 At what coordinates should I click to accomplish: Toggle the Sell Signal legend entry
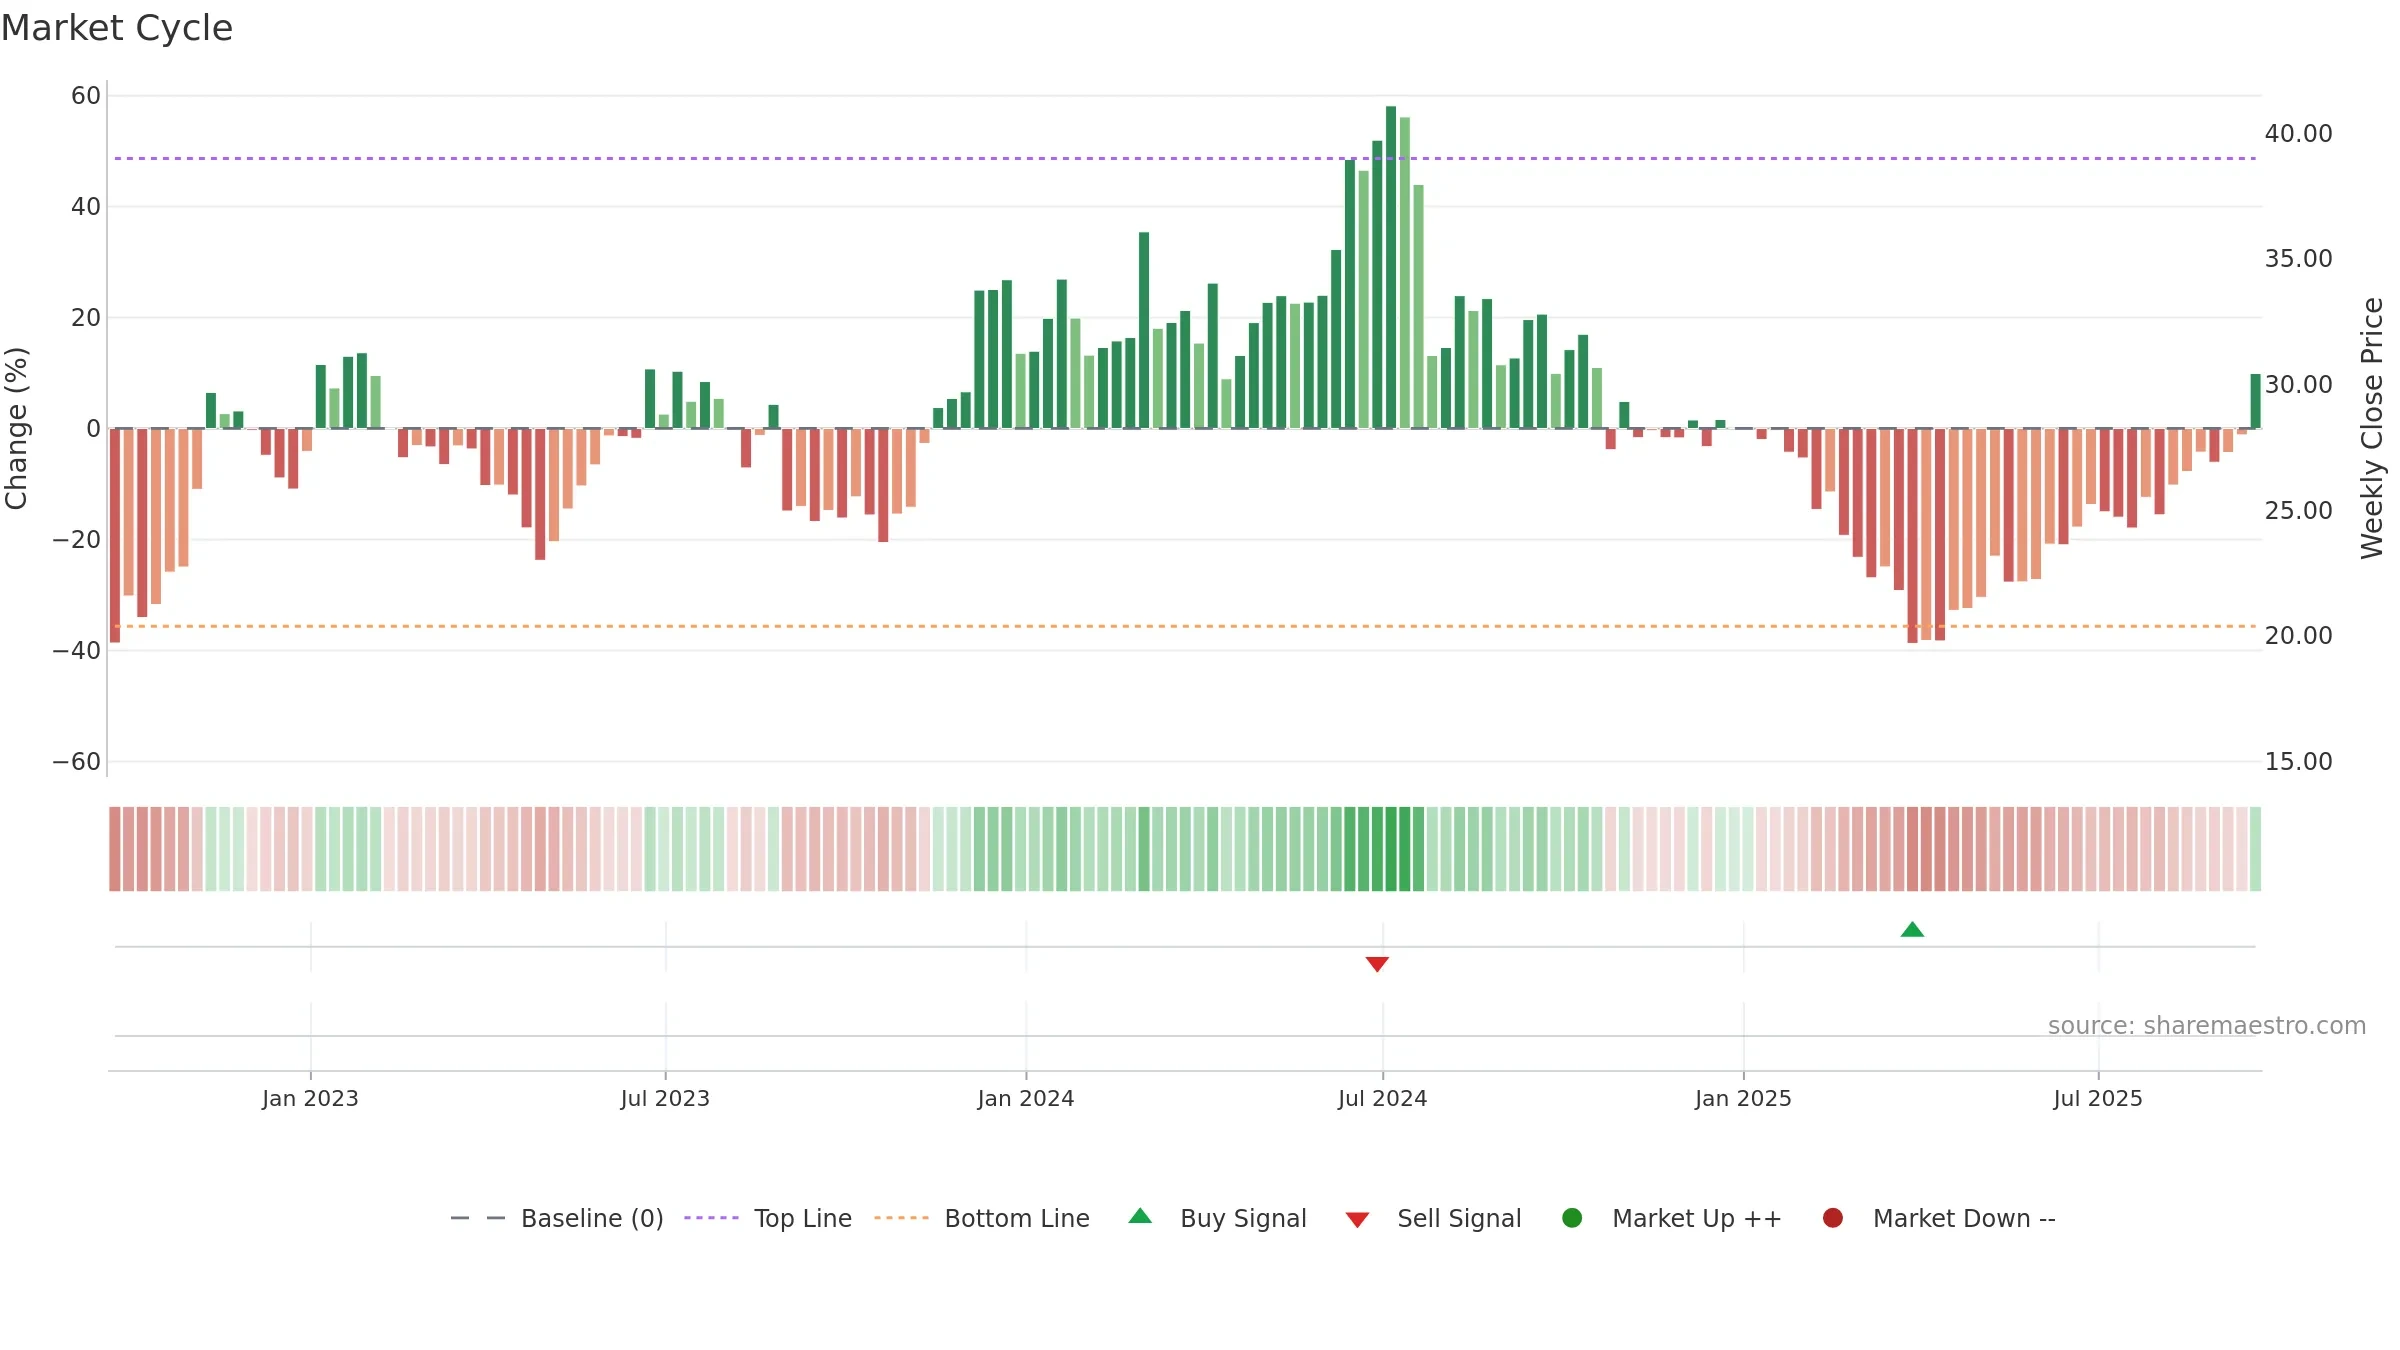pyautogui.click(x=1433, y=1218)
